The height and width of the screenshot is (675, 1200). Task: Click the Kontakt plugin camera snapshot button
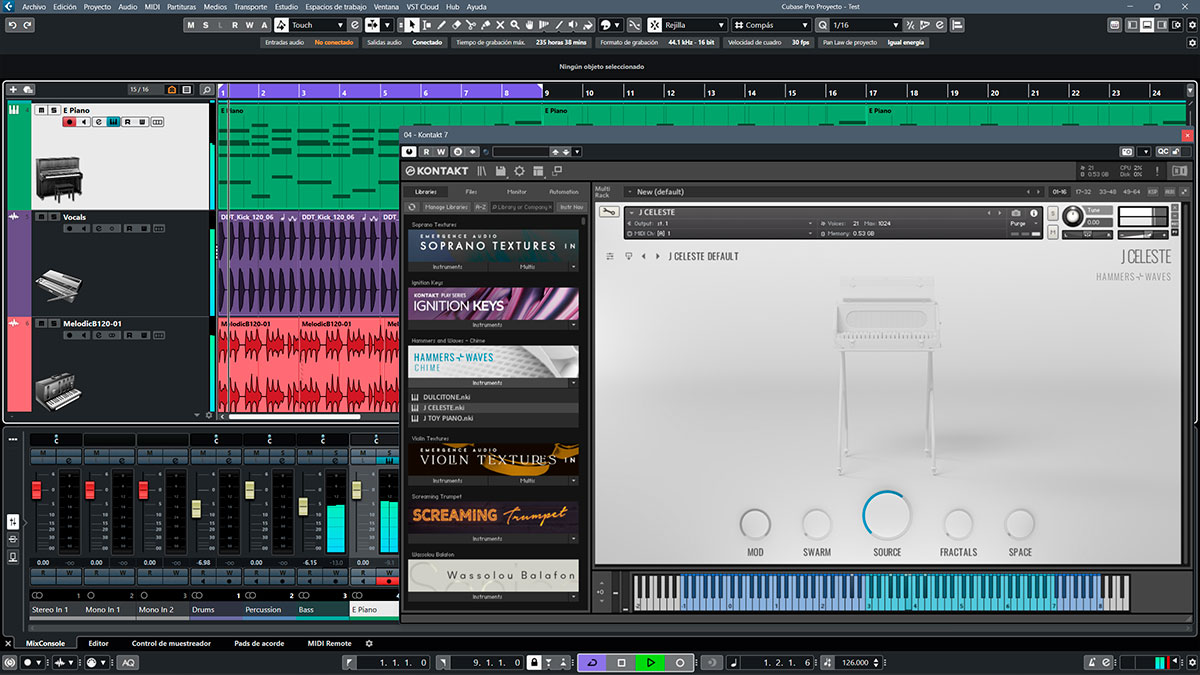[x=1127, y=152]
